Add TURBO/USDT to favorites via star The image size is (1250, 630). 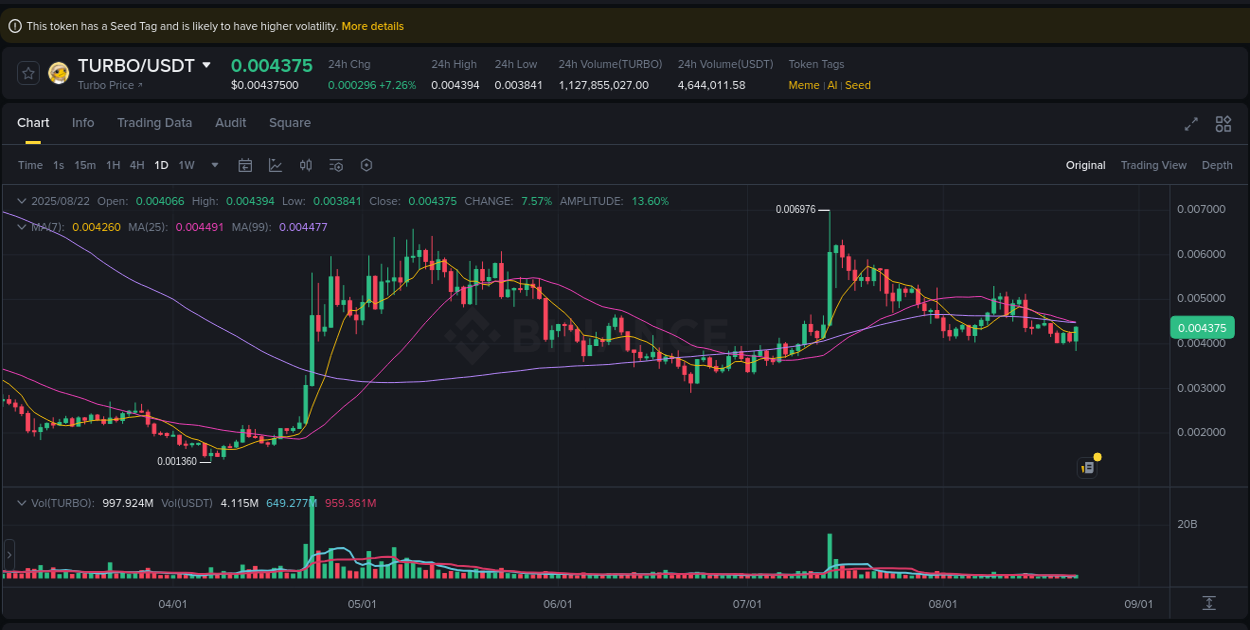point(27,73)
